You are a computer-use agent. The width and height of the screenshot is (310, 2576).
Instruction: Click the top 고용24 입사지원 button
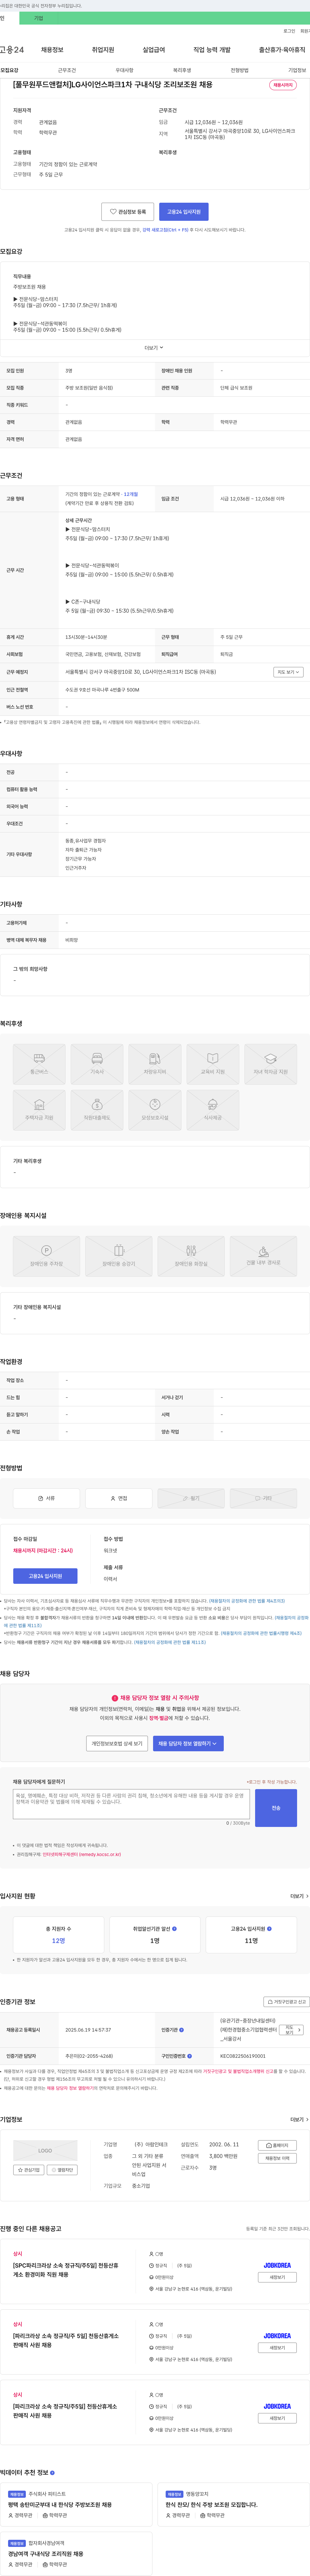tap(184, 212)
